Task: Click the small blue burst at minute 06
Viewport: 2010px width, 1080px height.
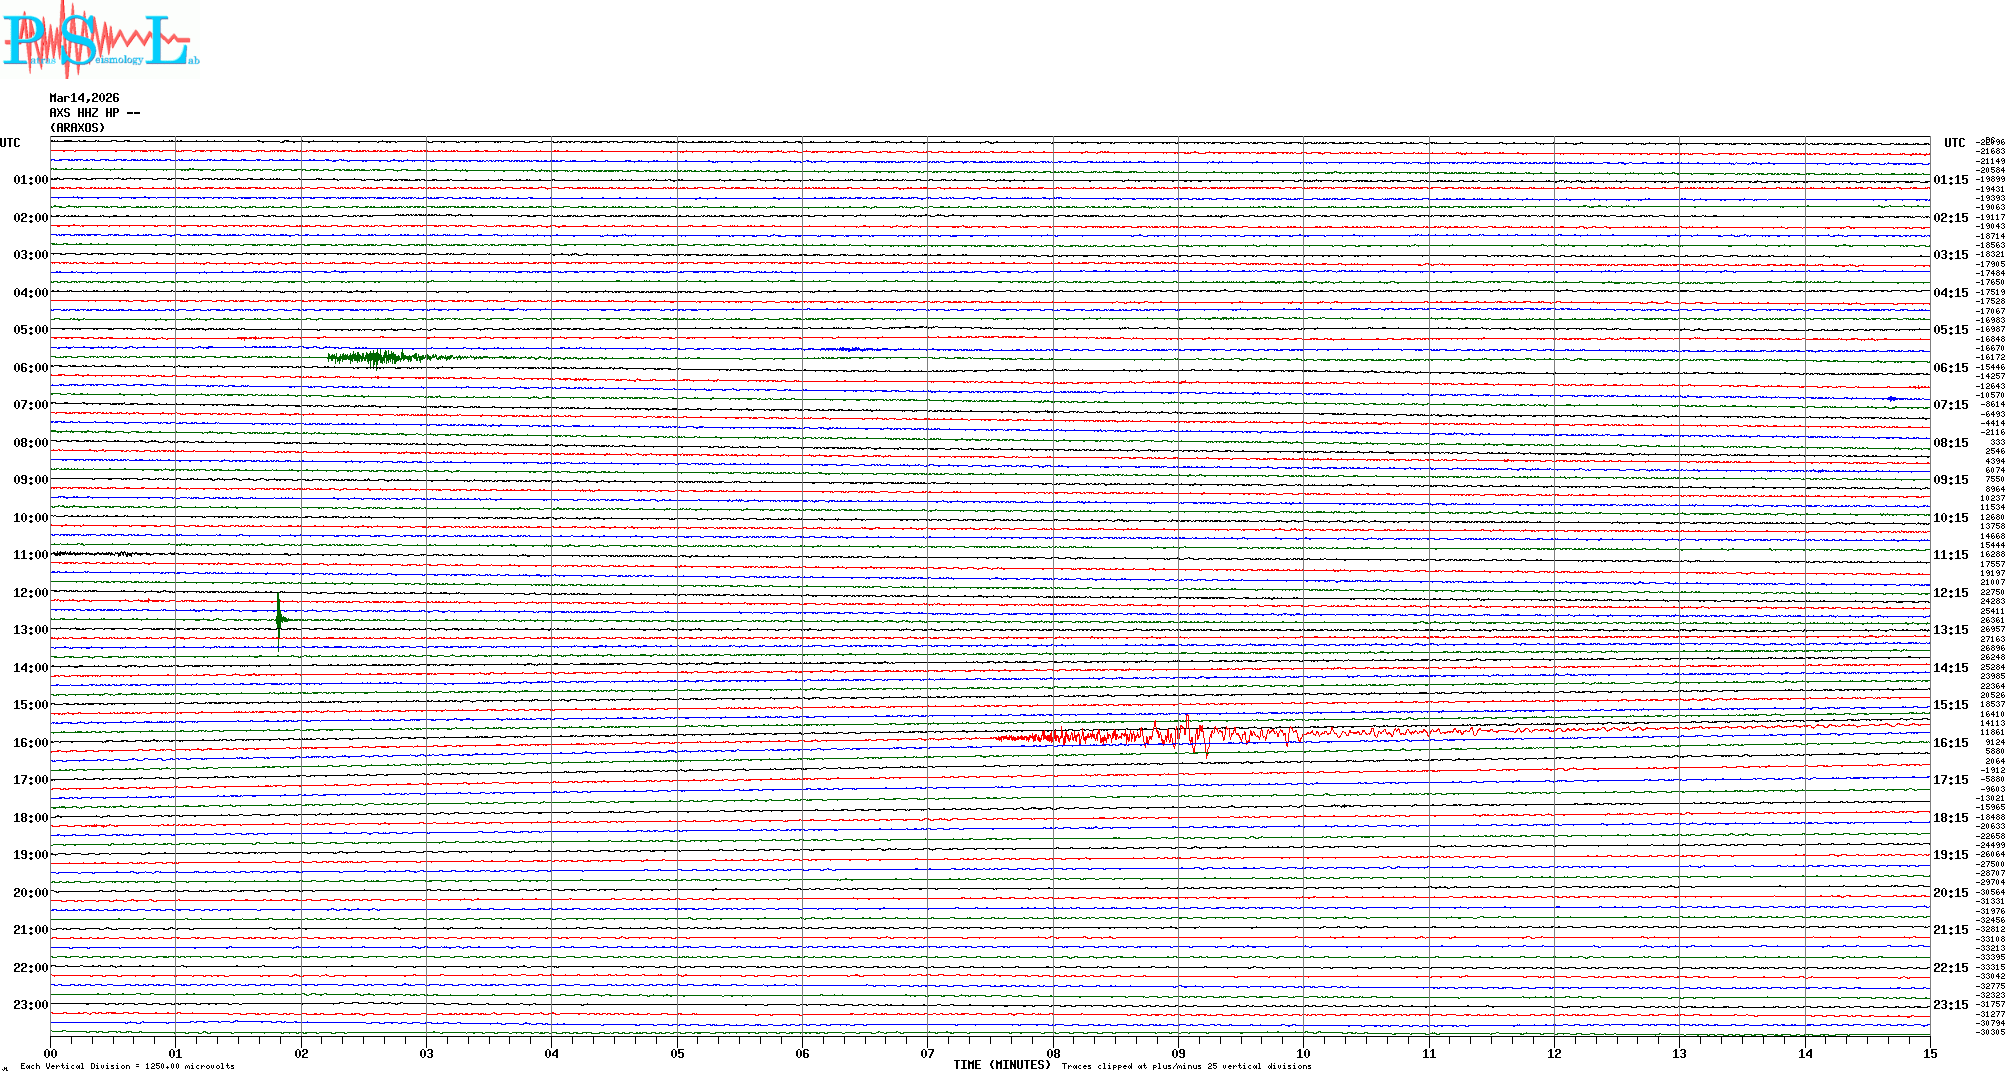Action: tap(850, 349)
